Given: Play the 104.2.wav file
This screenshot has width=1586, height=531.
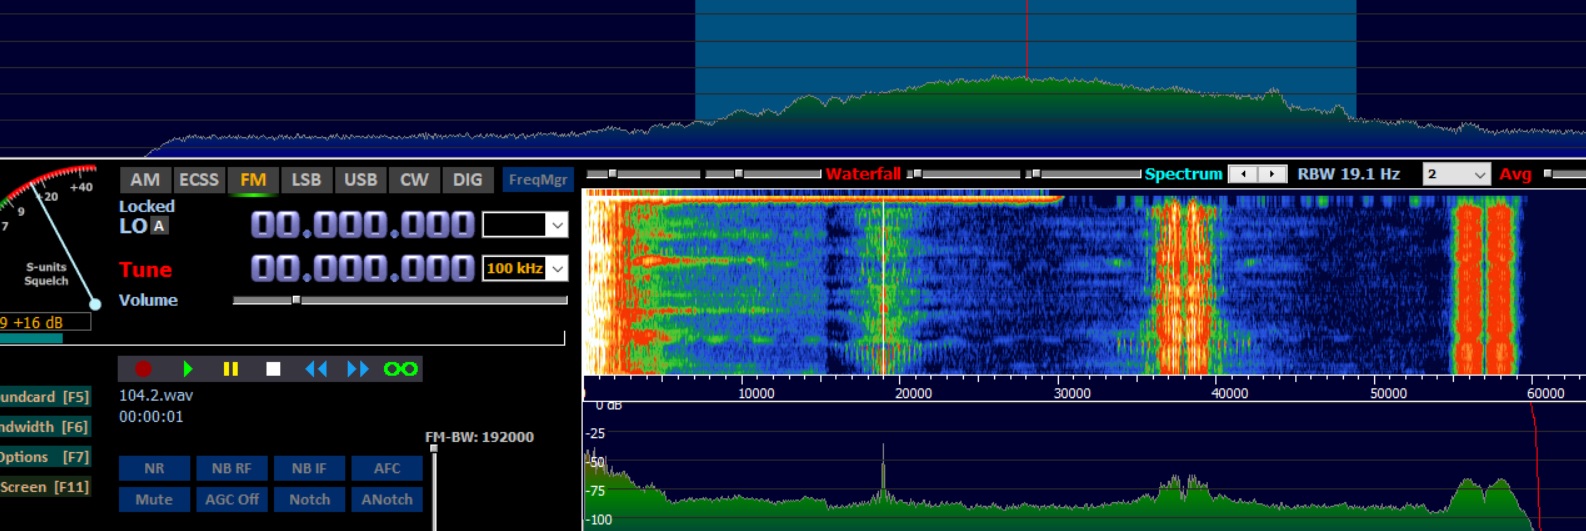Looking at the screenshot, I should 187,369.
